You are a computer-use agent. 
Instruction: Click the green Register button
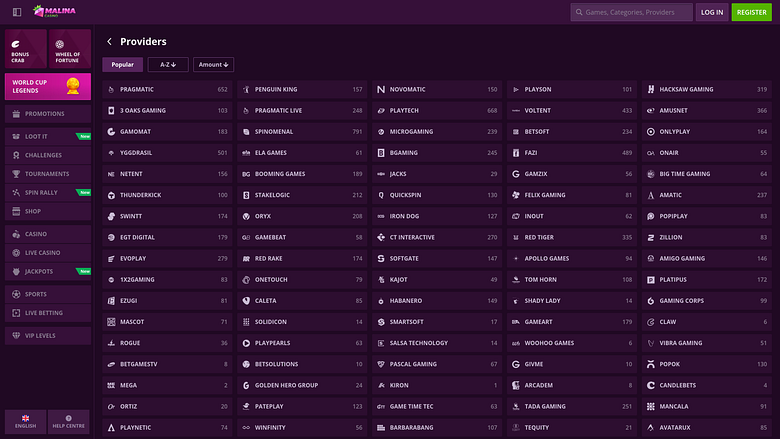[752, 12]
